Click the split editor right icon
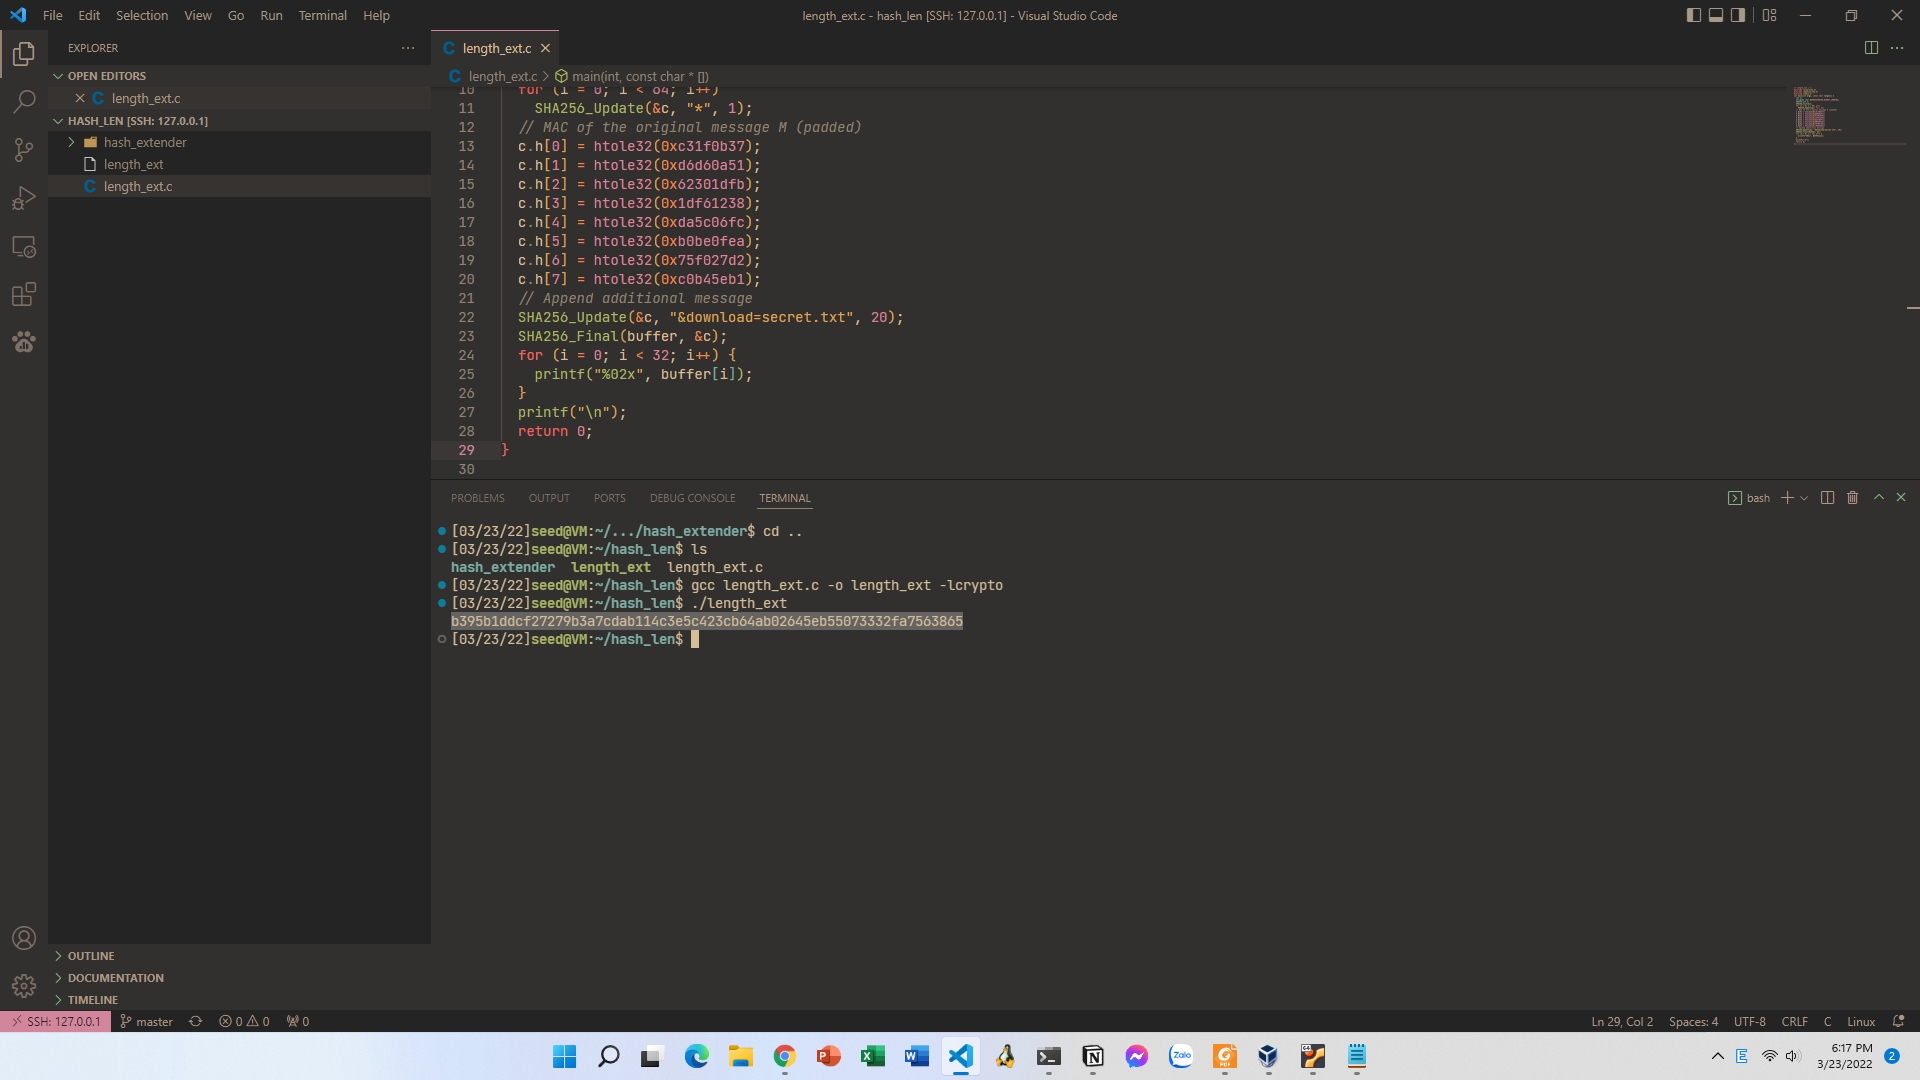Viewport: 1920px width, 1080px height. [1871, 48]
